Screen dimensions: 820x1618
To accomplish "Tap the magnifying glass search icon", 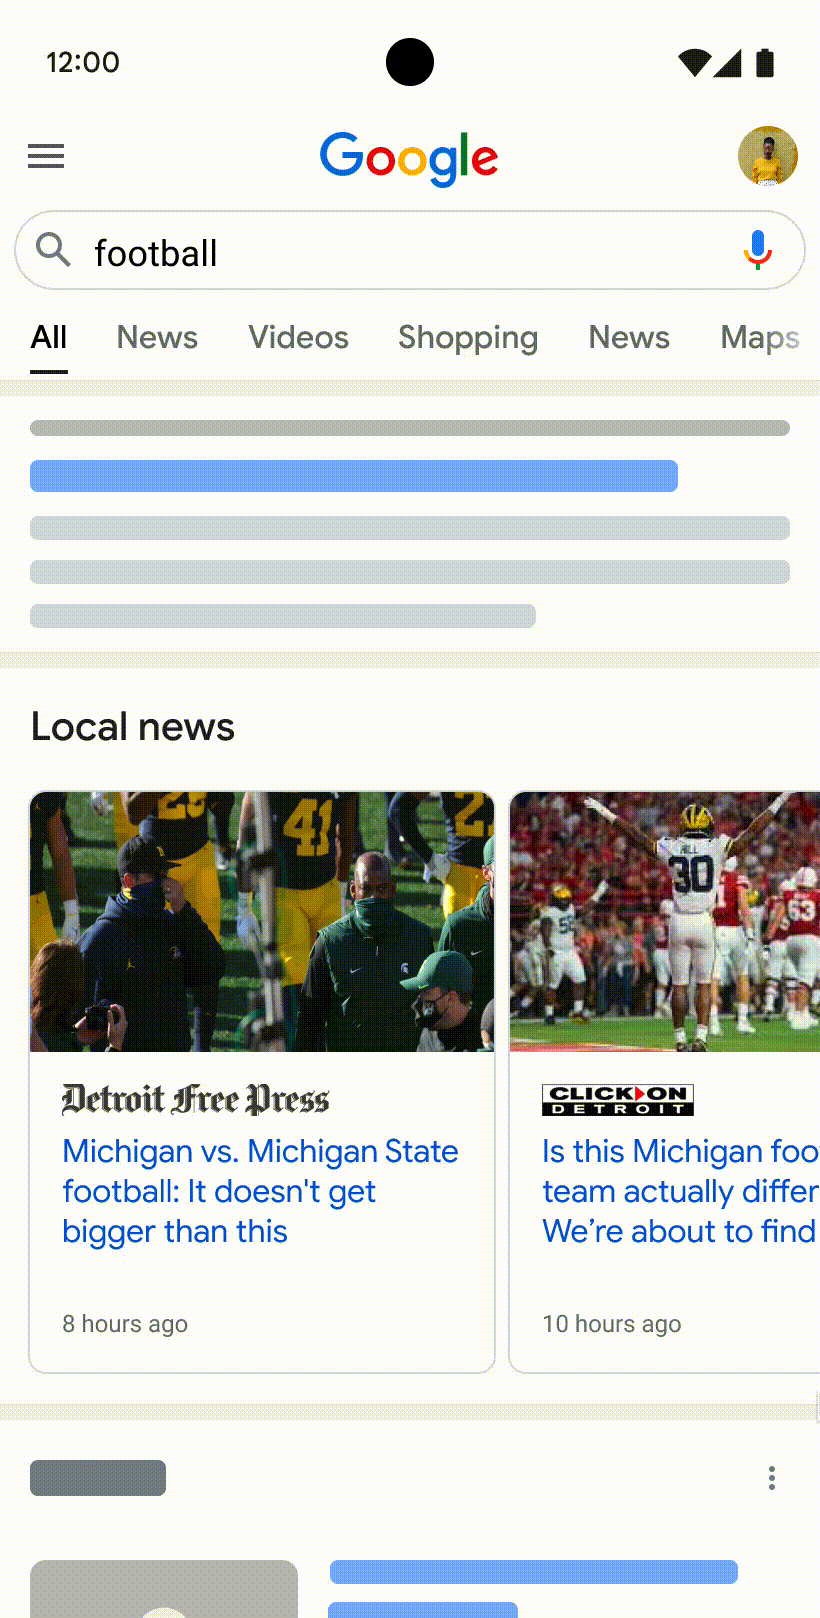I will point(52,250).
